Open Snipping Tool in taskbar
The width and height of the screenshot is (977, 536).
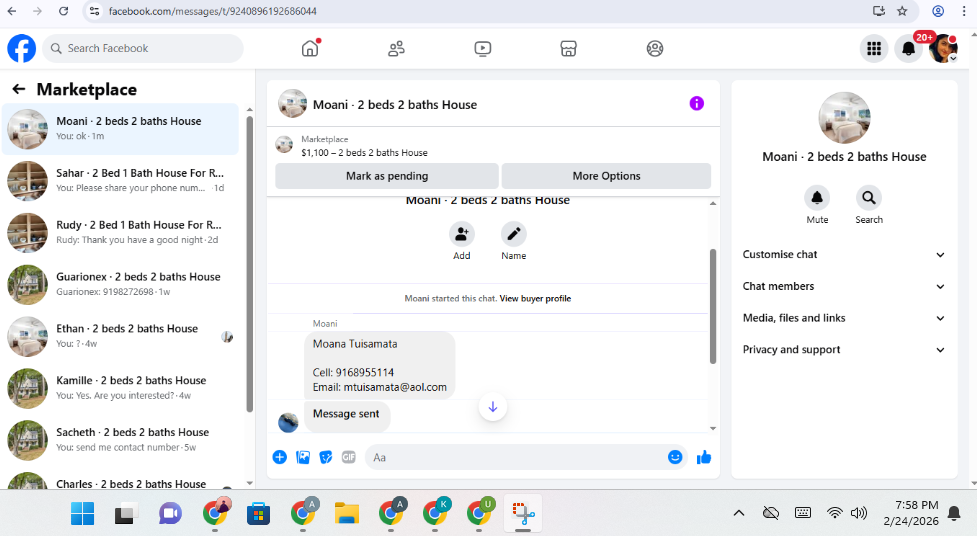tap(523, 514)
